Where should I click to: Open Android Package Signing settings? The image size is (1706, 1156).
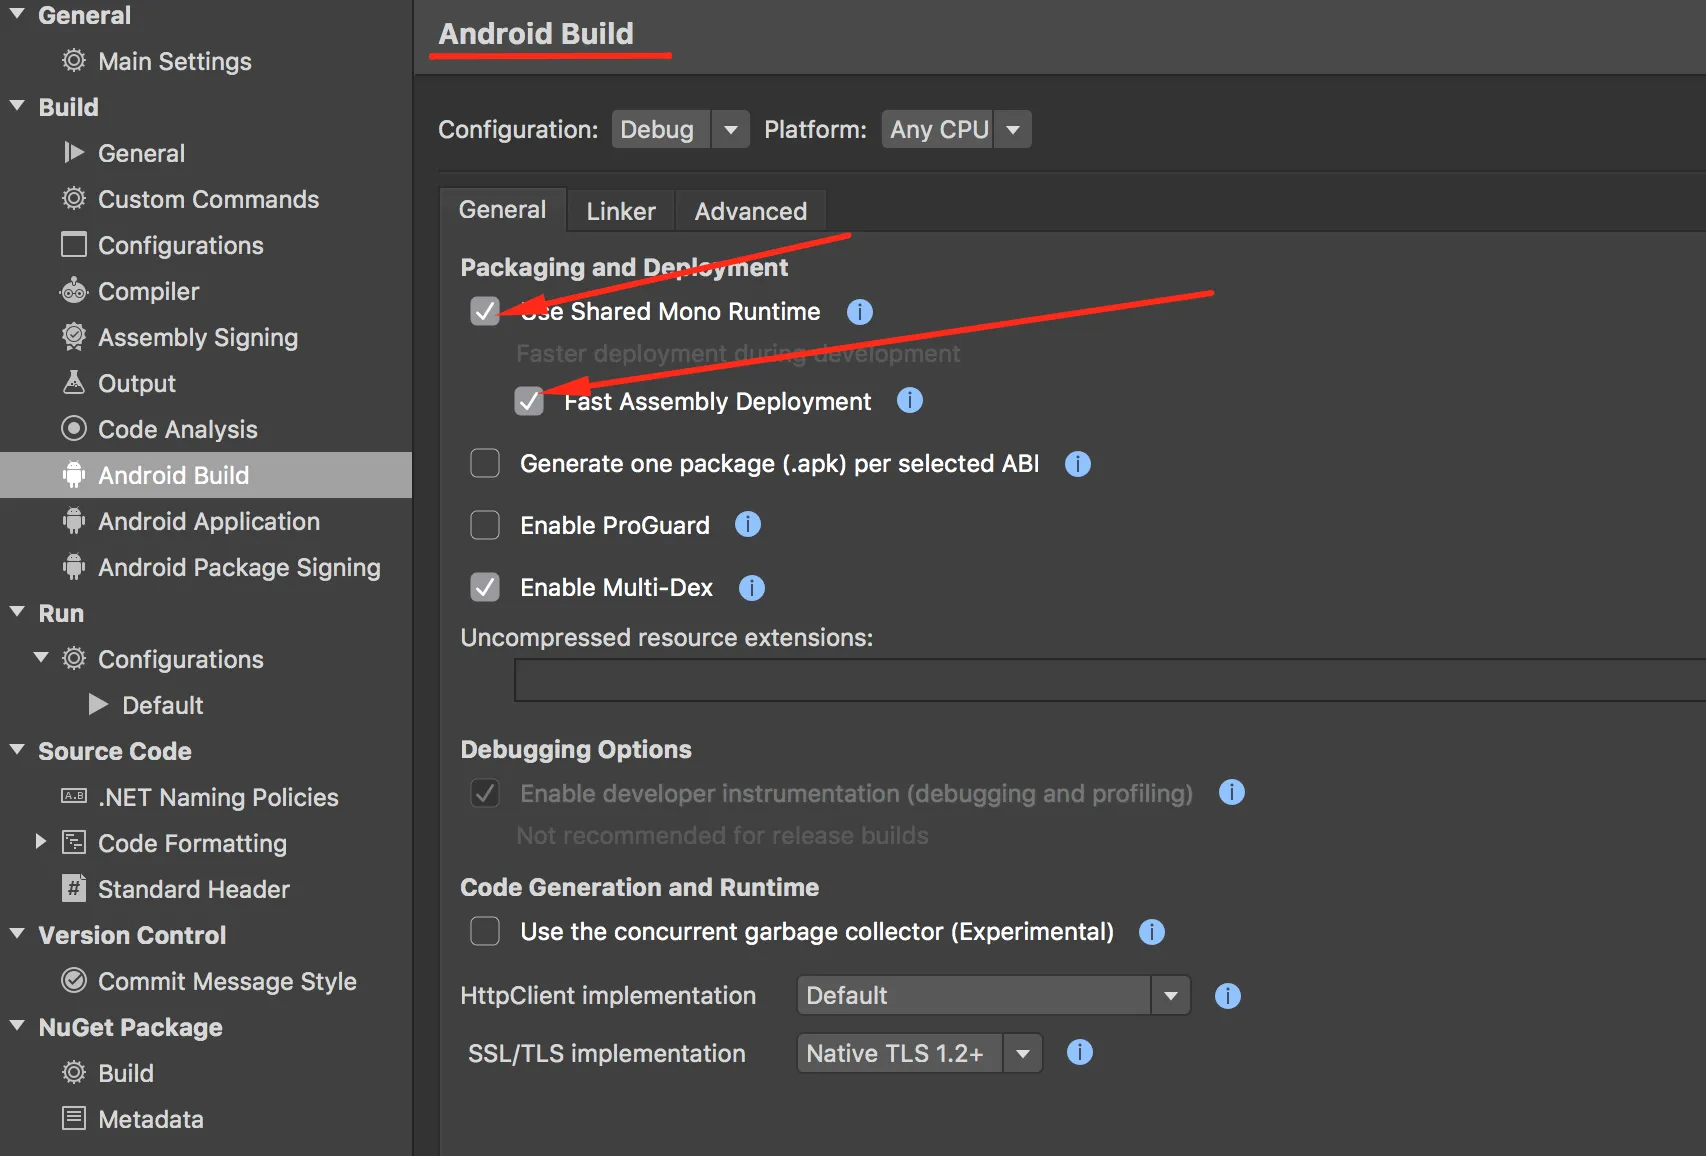pos(238,567)
